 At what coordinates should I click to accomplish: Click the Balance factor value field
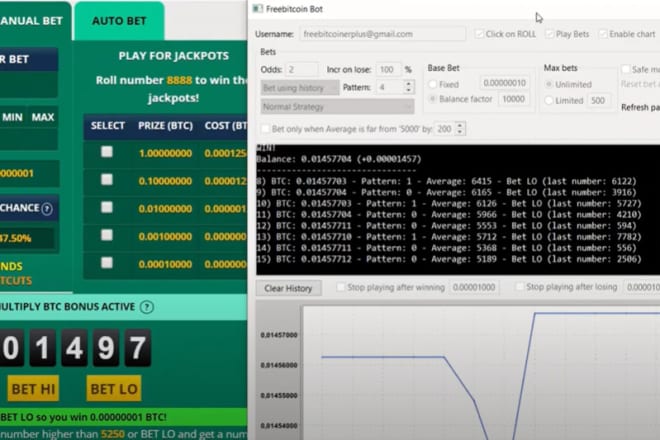514,99
